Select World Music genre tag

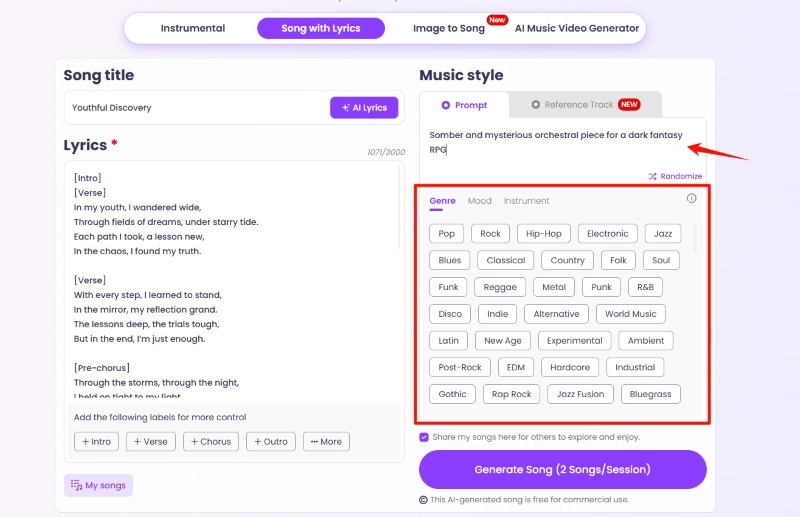coord(631,314)
